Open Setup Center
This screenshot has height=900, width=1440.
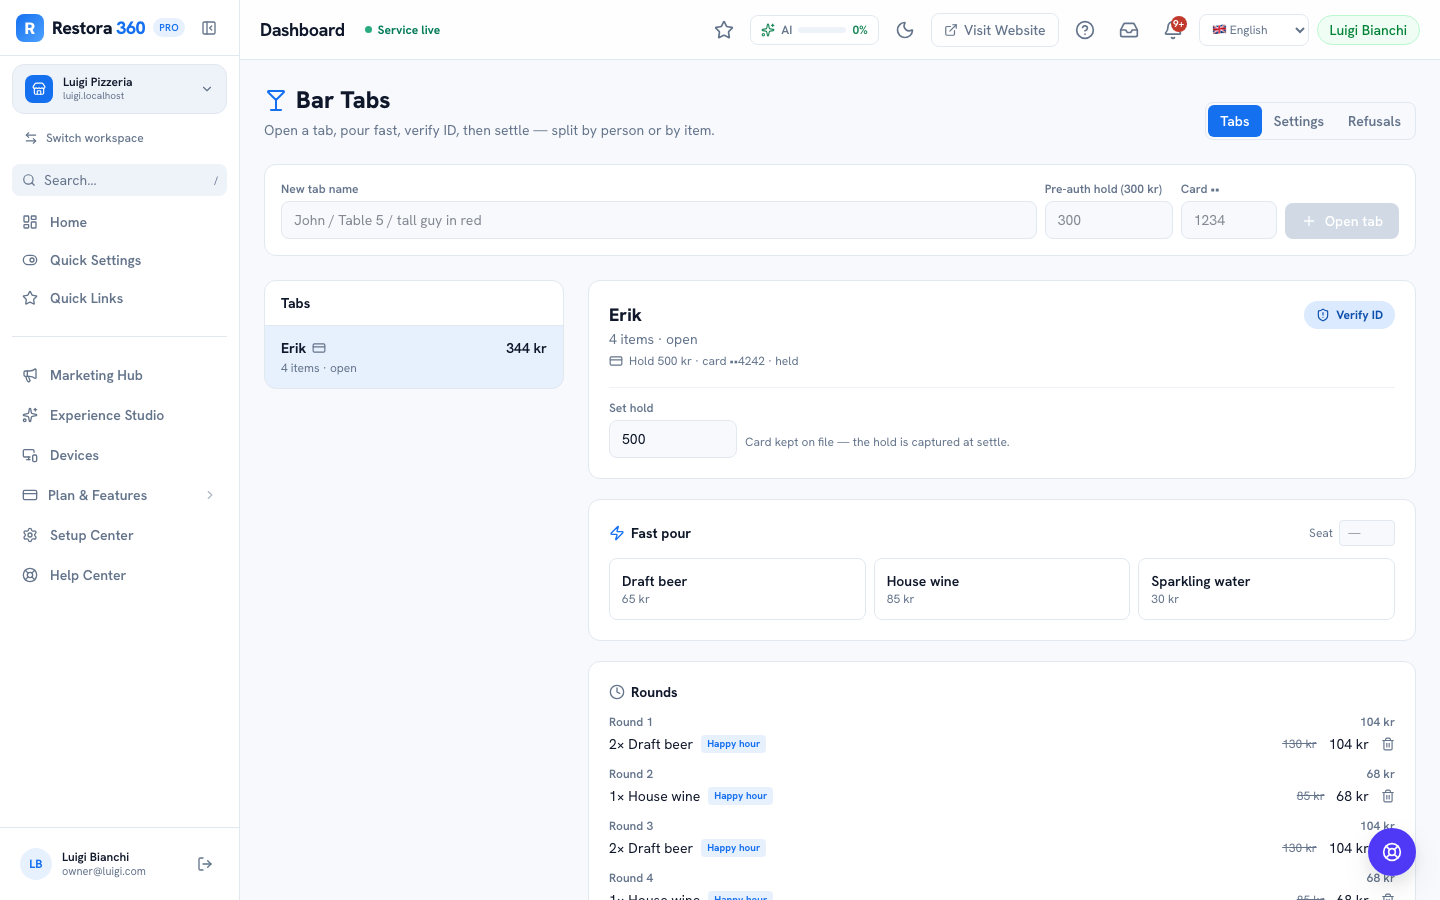[x=119, y=535]
